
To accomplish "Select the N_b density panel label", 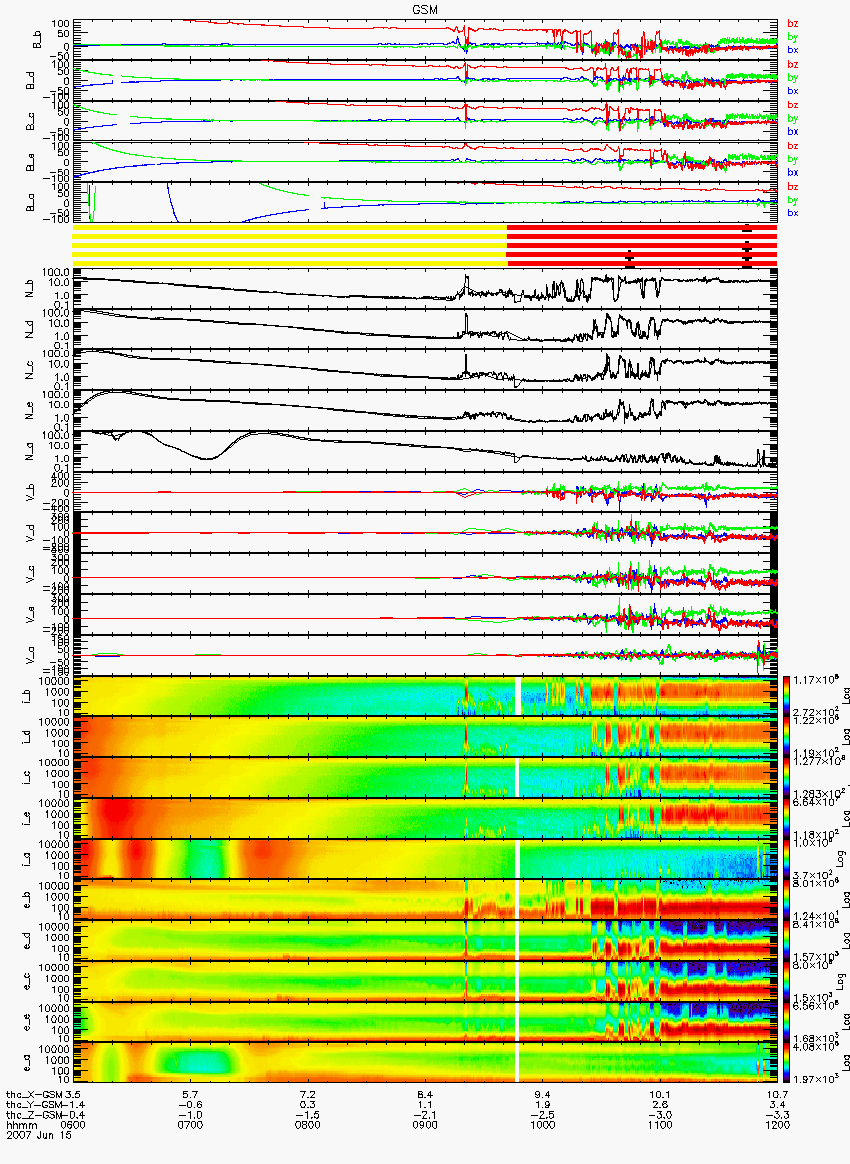I will coord(30,288).
